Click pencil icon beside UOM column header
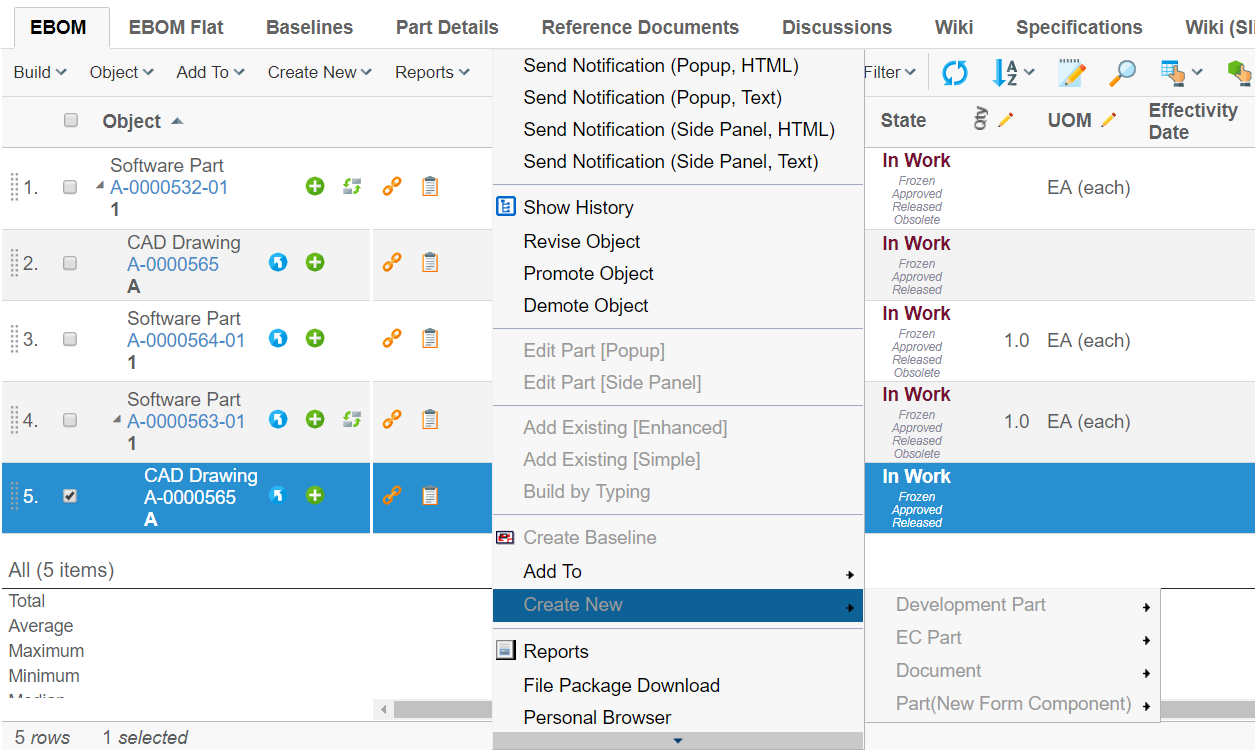The height and width of the screenshot is (750, 1255). (1108, 120)
